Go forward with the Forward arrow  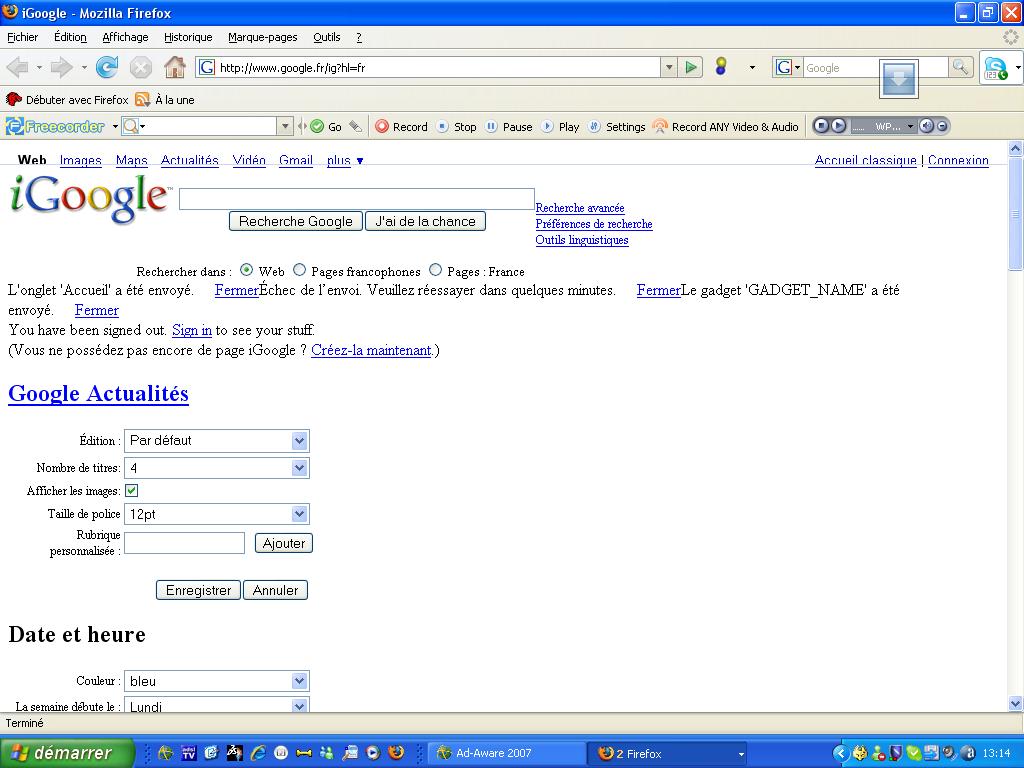click(62, 67)
